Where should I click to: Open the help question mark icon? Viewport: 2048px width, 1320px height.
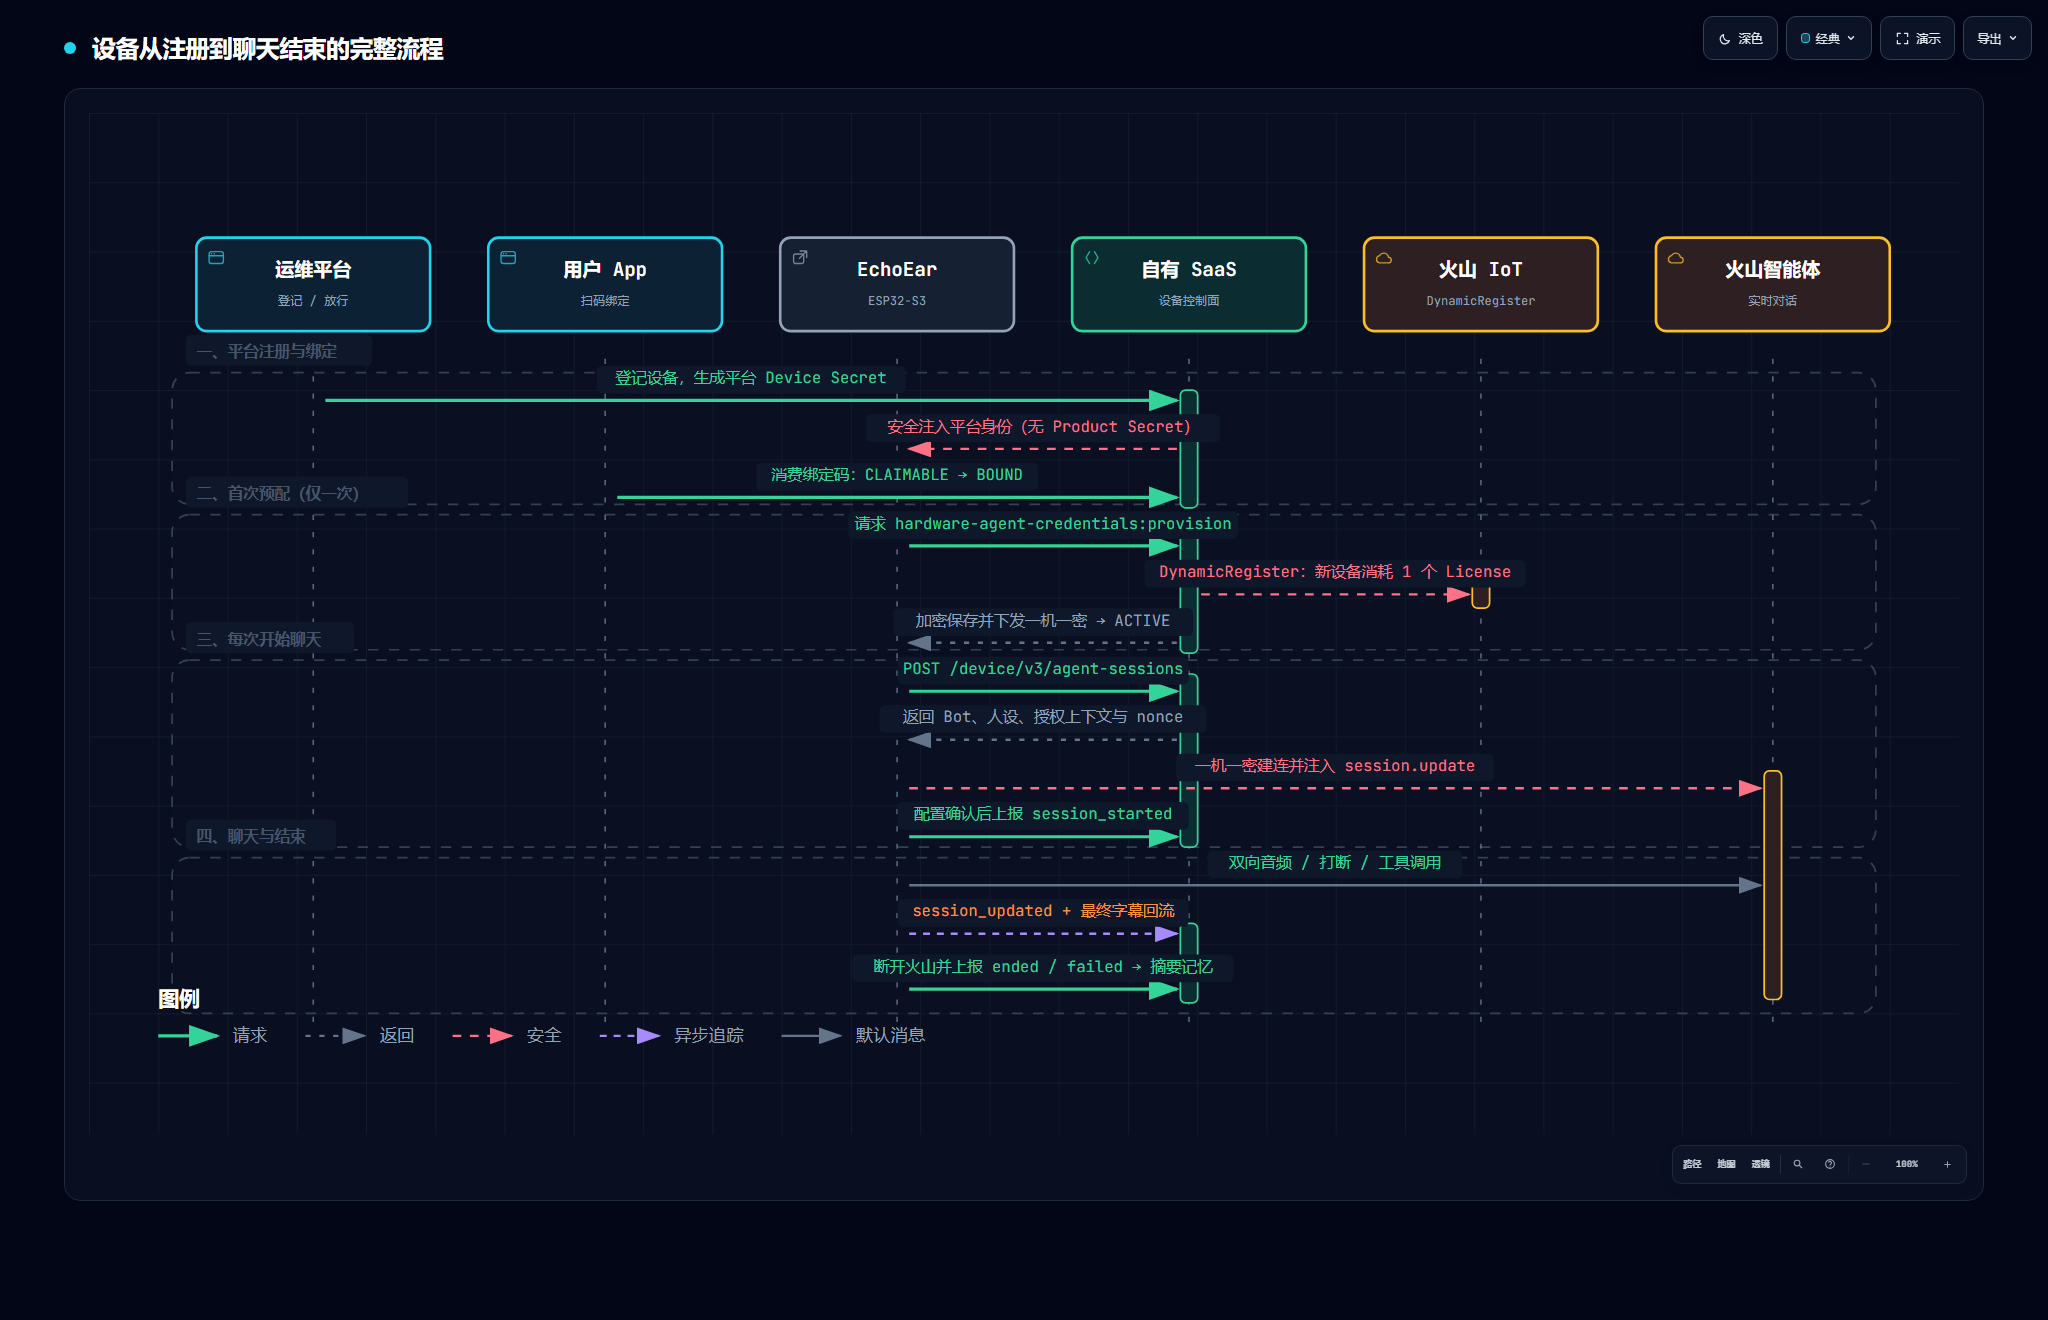1830,1164
